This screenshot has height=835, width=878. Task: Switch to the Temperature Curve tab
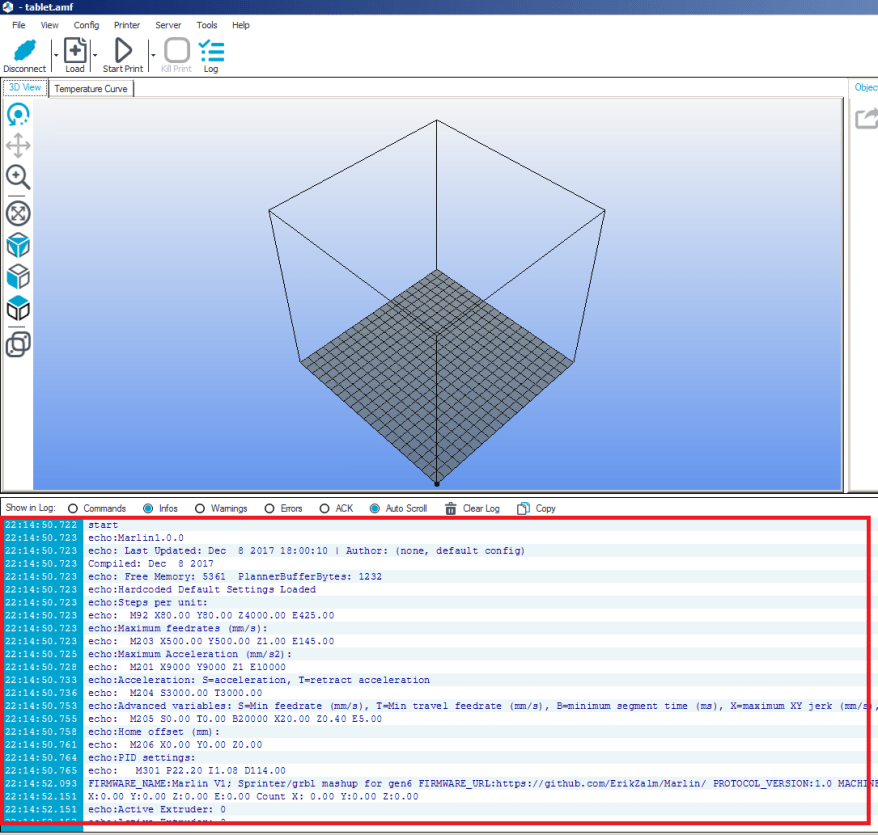pyautogui.click(x=91, y=88)
